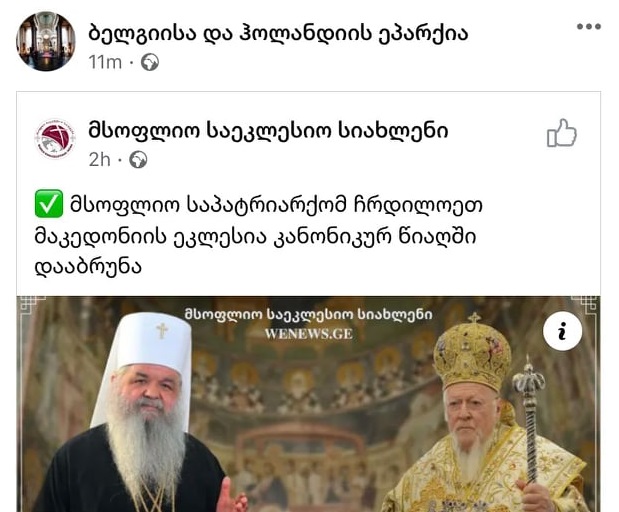This screenshot has height=512, width=619.
Task: Tap the WENEWS.GE watermark on the photo
Action: pos(309,334)
